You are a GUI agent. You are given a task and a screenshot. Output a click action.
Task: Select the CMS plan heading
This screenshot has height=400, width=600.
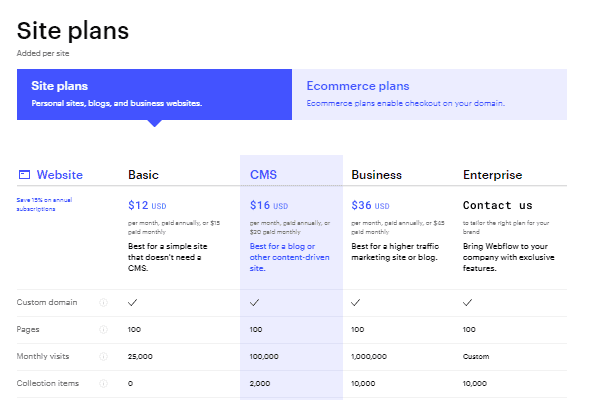tap(263, 175)
